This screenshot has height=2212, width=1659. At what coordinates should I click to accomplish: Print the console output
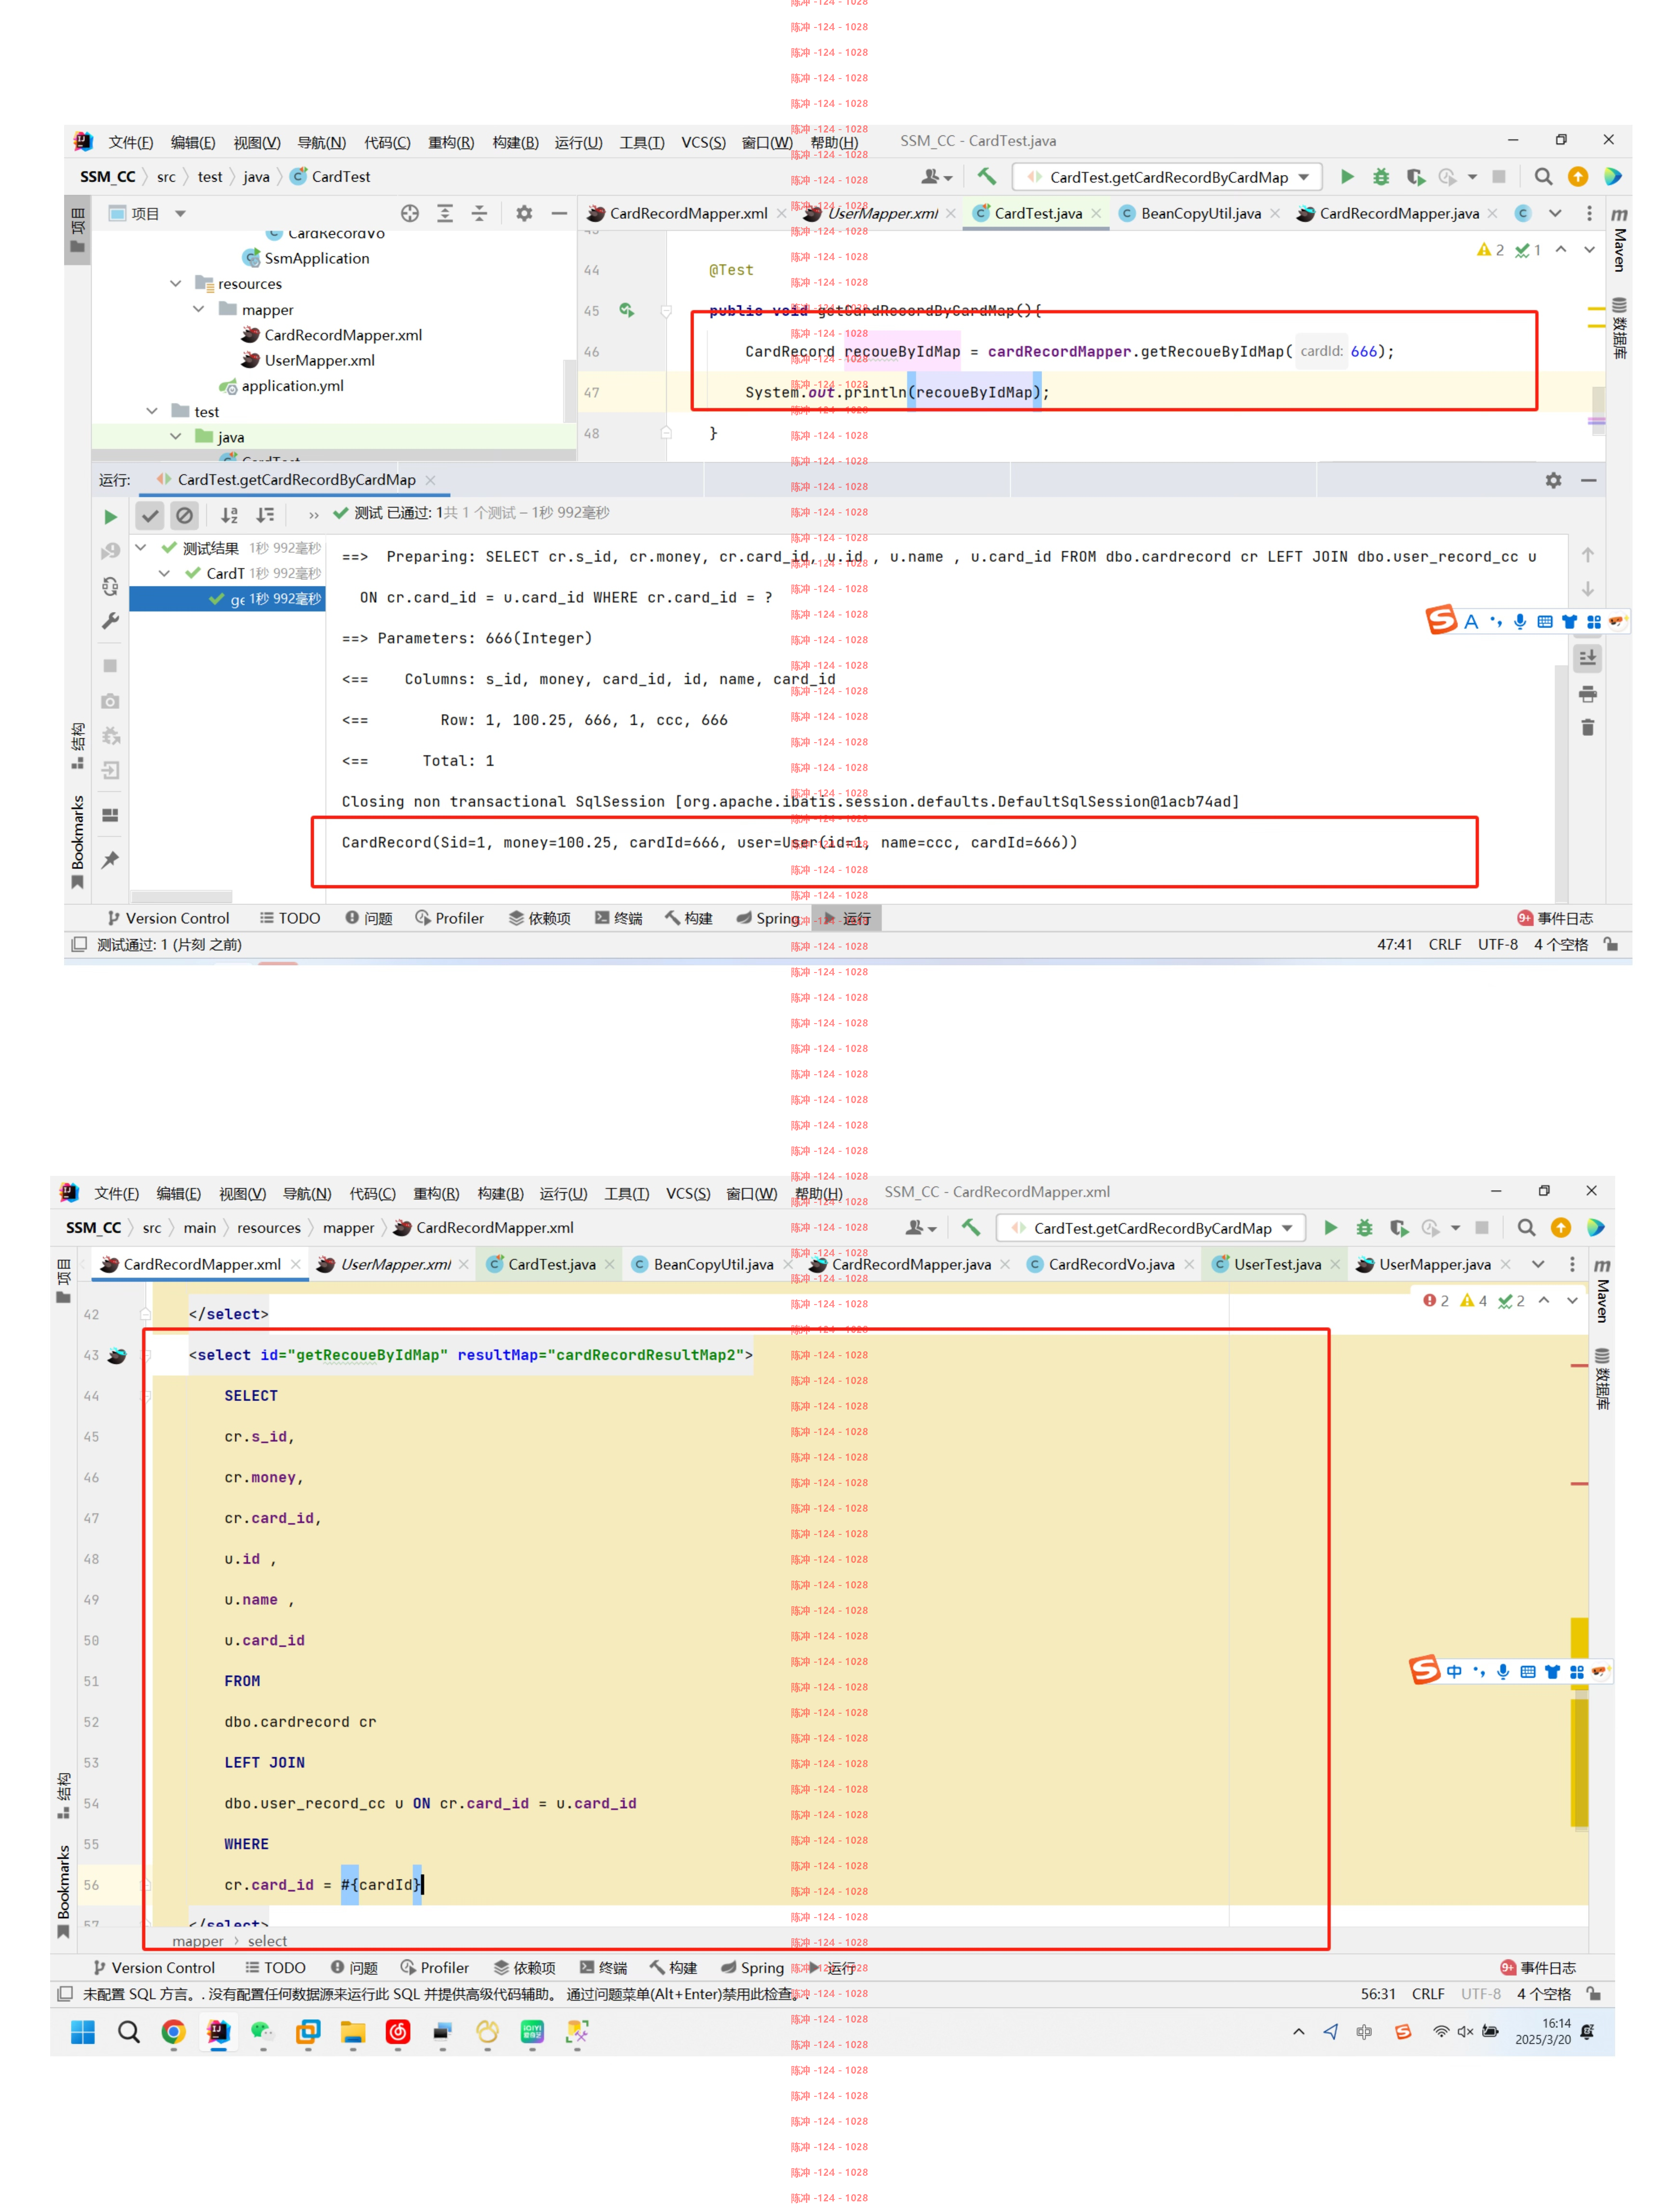(x=1587, y=694)
